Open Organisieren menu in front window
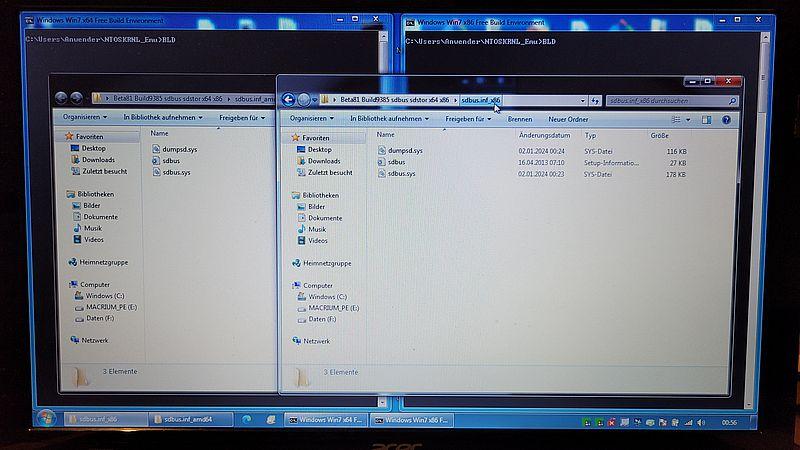The image size is (800, 450). click(311, 118)
